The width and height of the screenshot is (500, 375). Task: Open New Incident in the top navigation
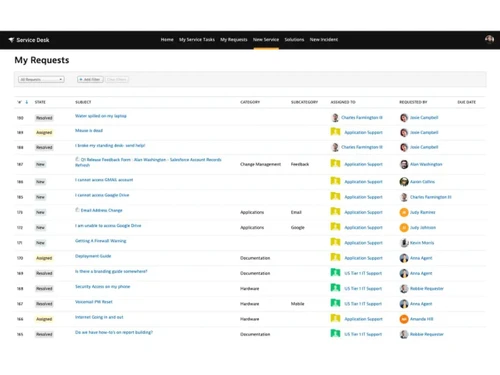(x=324, y=40)
